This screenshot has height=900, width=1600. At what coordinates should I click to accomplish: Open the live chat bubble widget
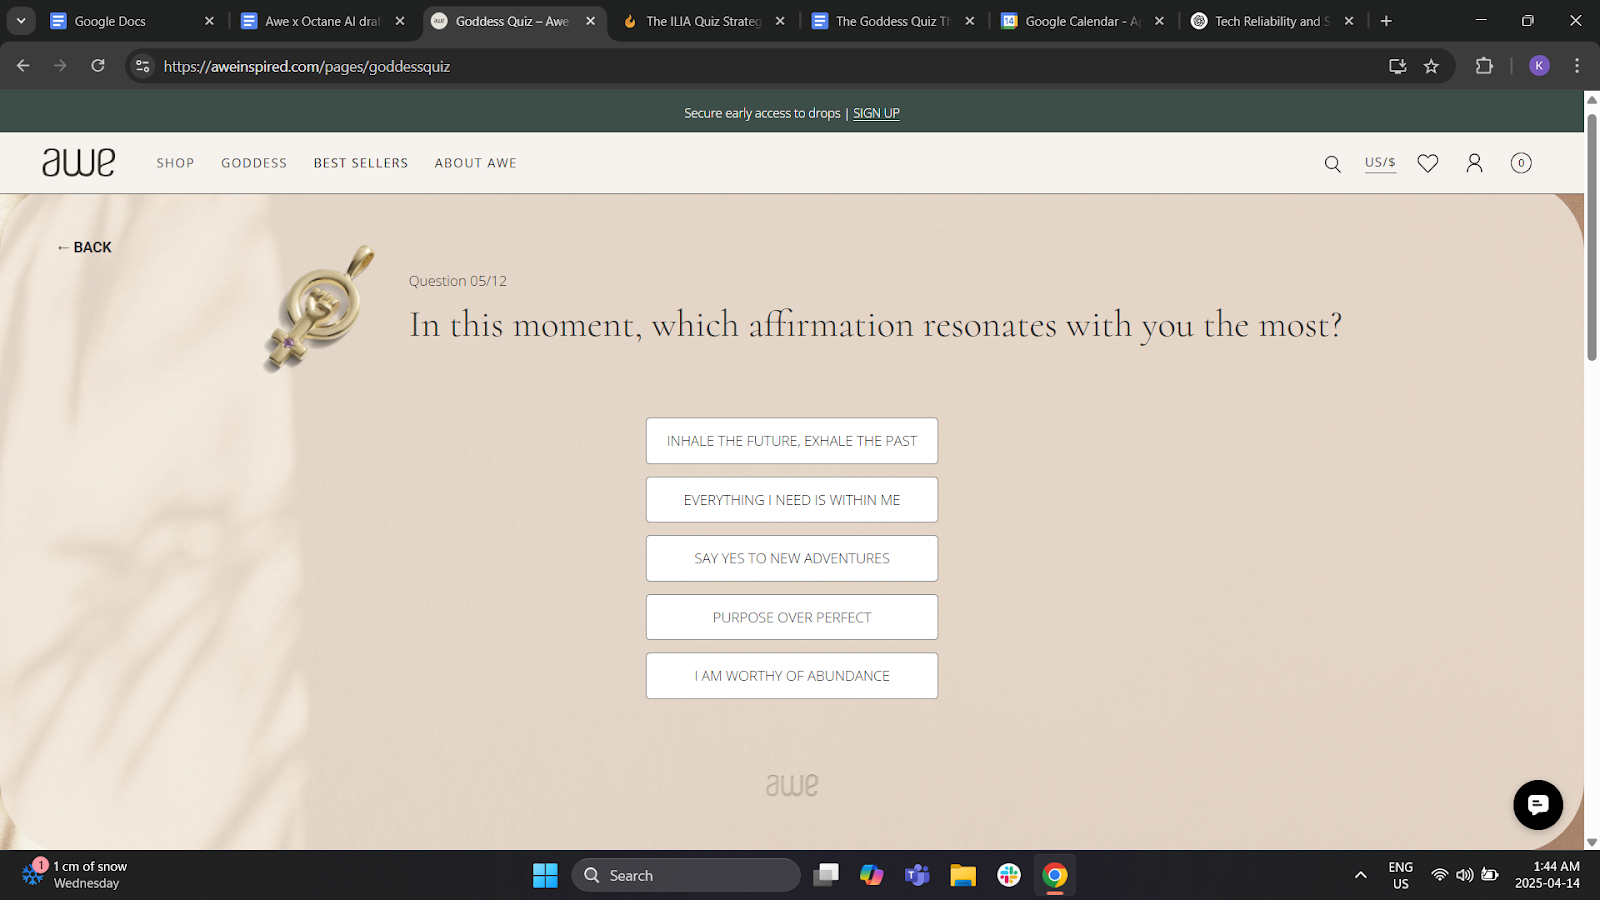(1537, 805)
